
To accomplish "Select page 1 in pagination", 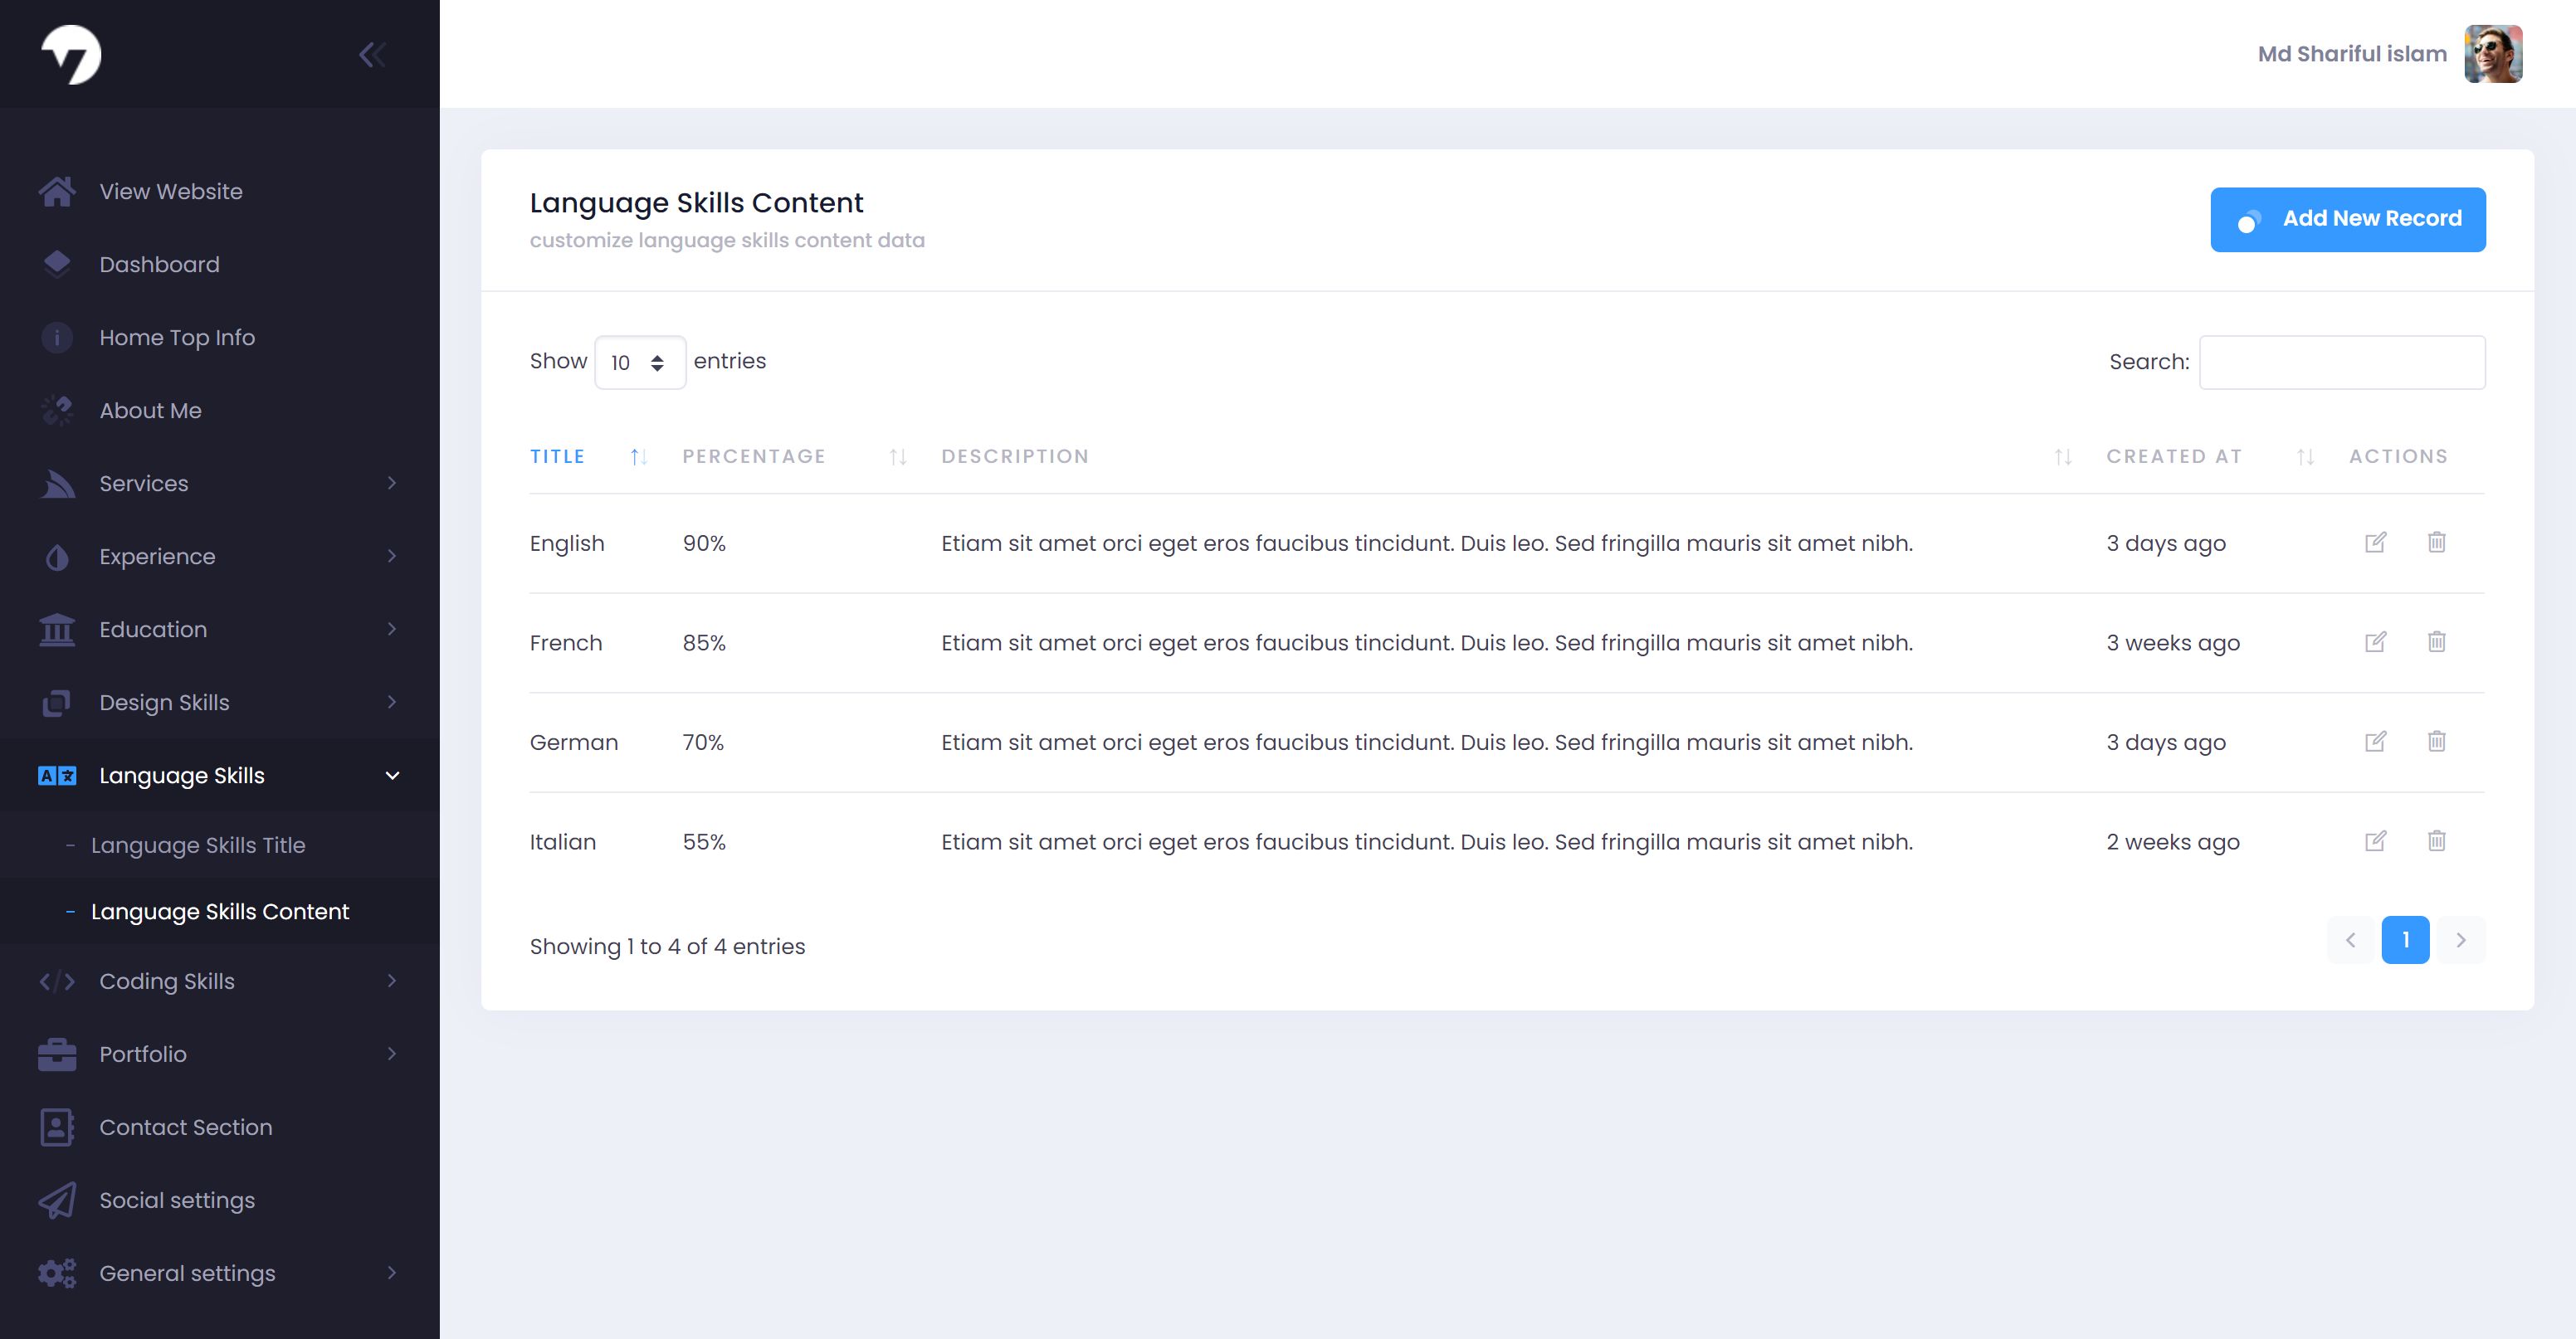I will [x=2406, y=940].
